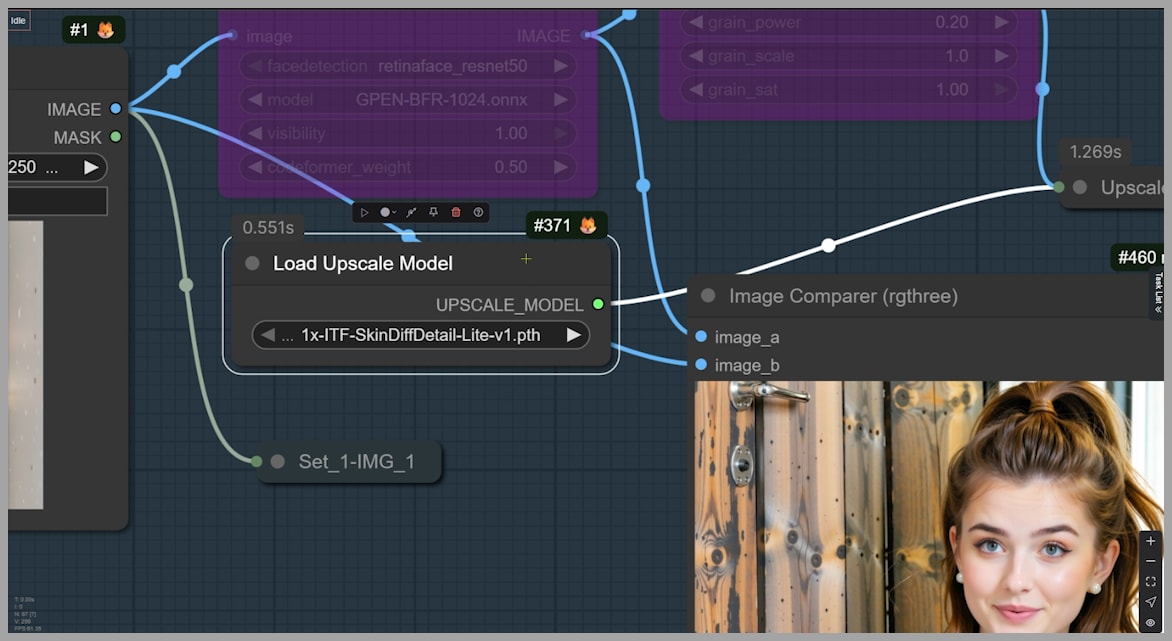Click the play icon in node toolbar
Screen dimensions: 1172x641
tap(364, 212)
